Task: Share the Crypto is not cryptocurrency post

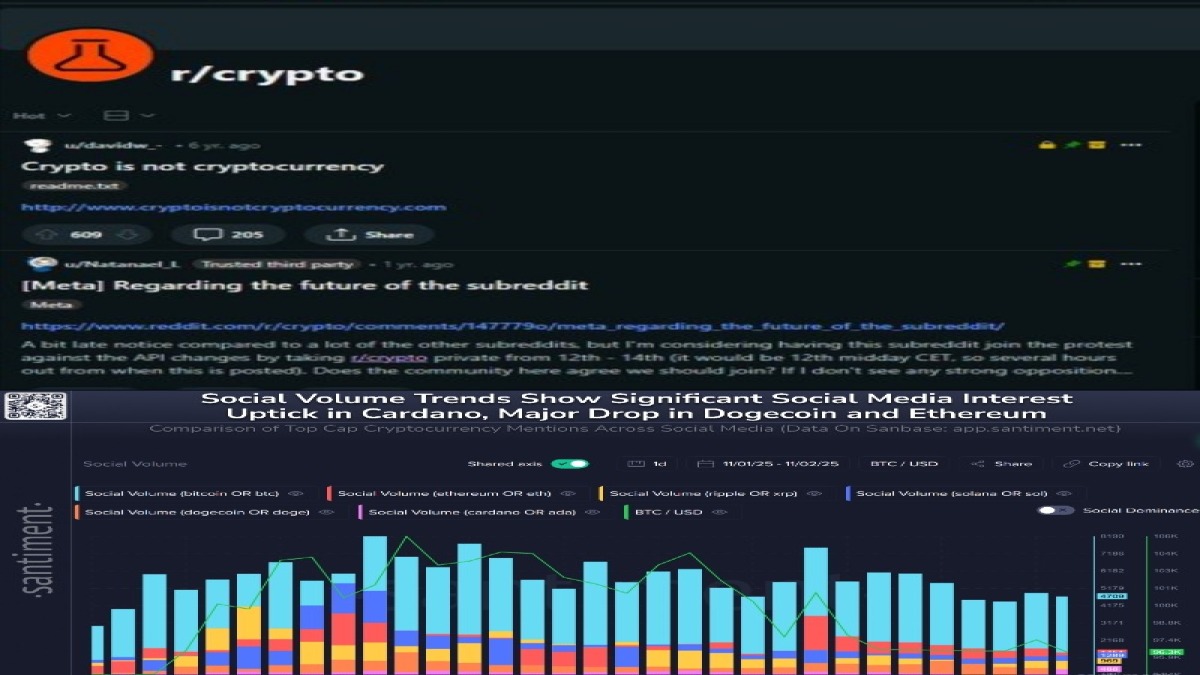Action: [369, 235]
